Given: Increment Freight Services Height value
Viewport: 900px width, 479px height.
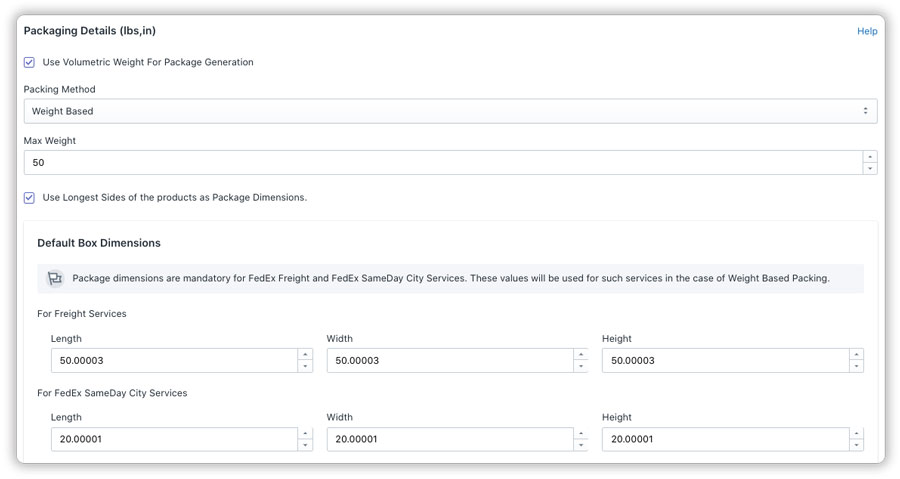Looking at the screenshot, I should coord(856,355).
